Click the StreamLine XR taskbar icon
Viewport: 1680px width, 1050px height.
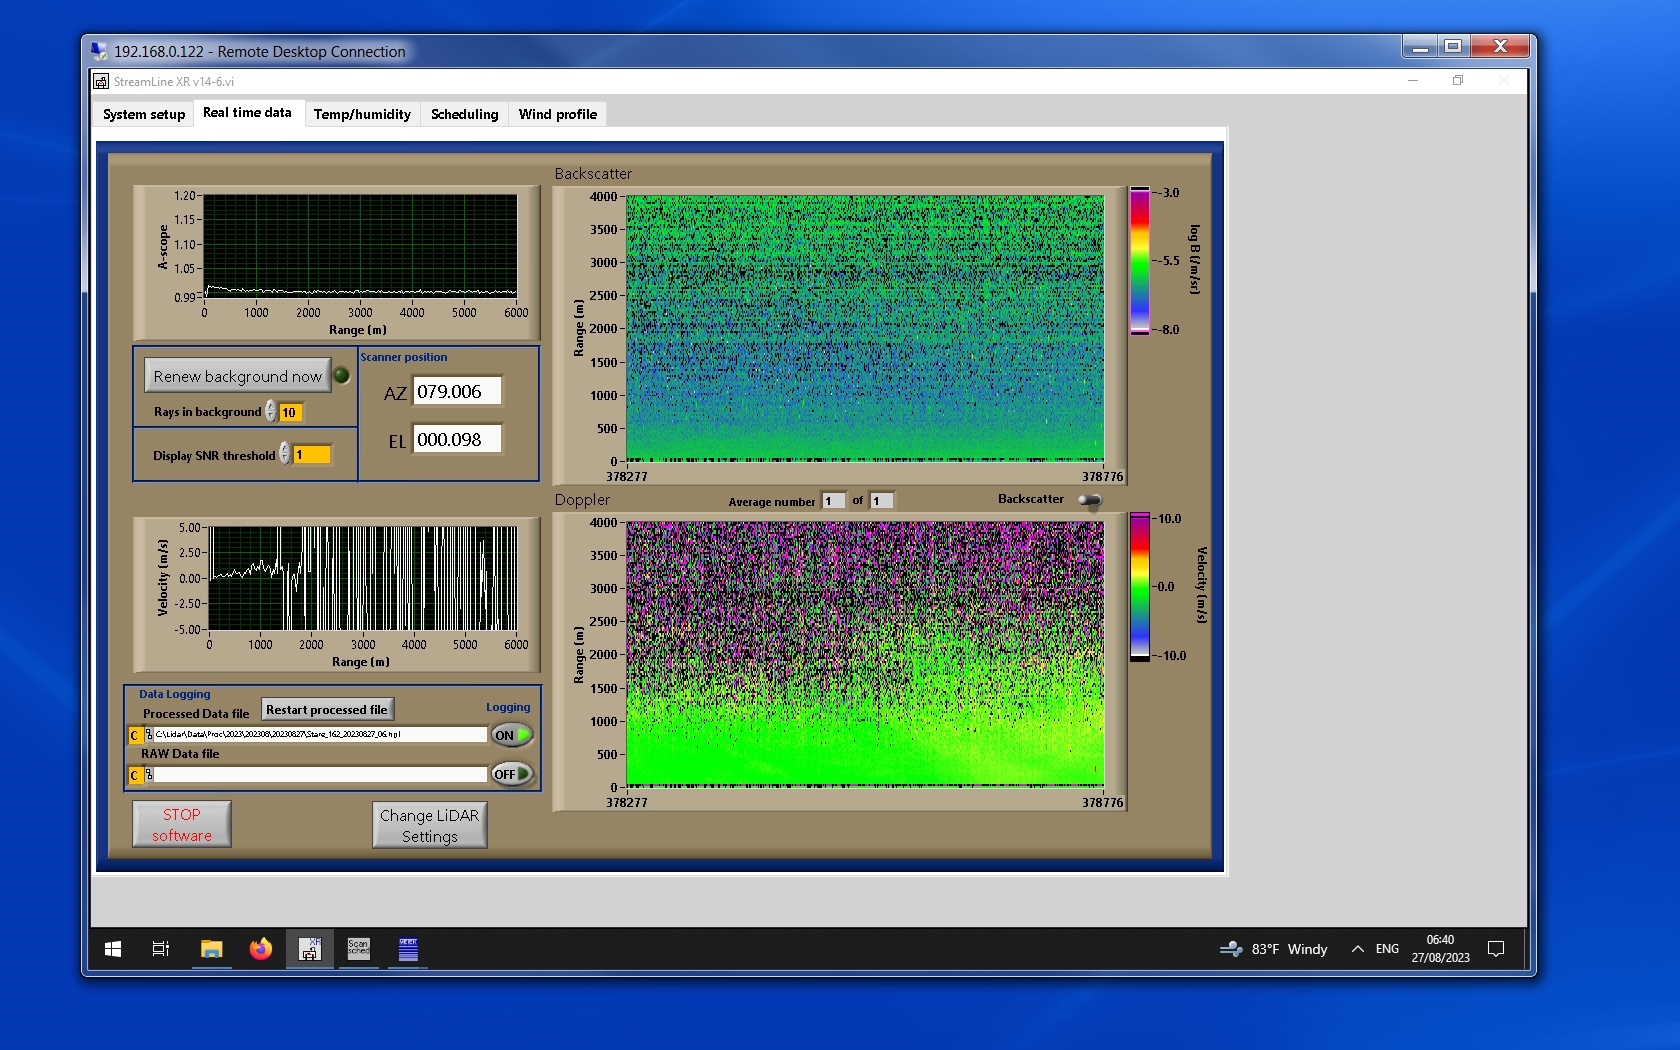[x=310, y=949]
